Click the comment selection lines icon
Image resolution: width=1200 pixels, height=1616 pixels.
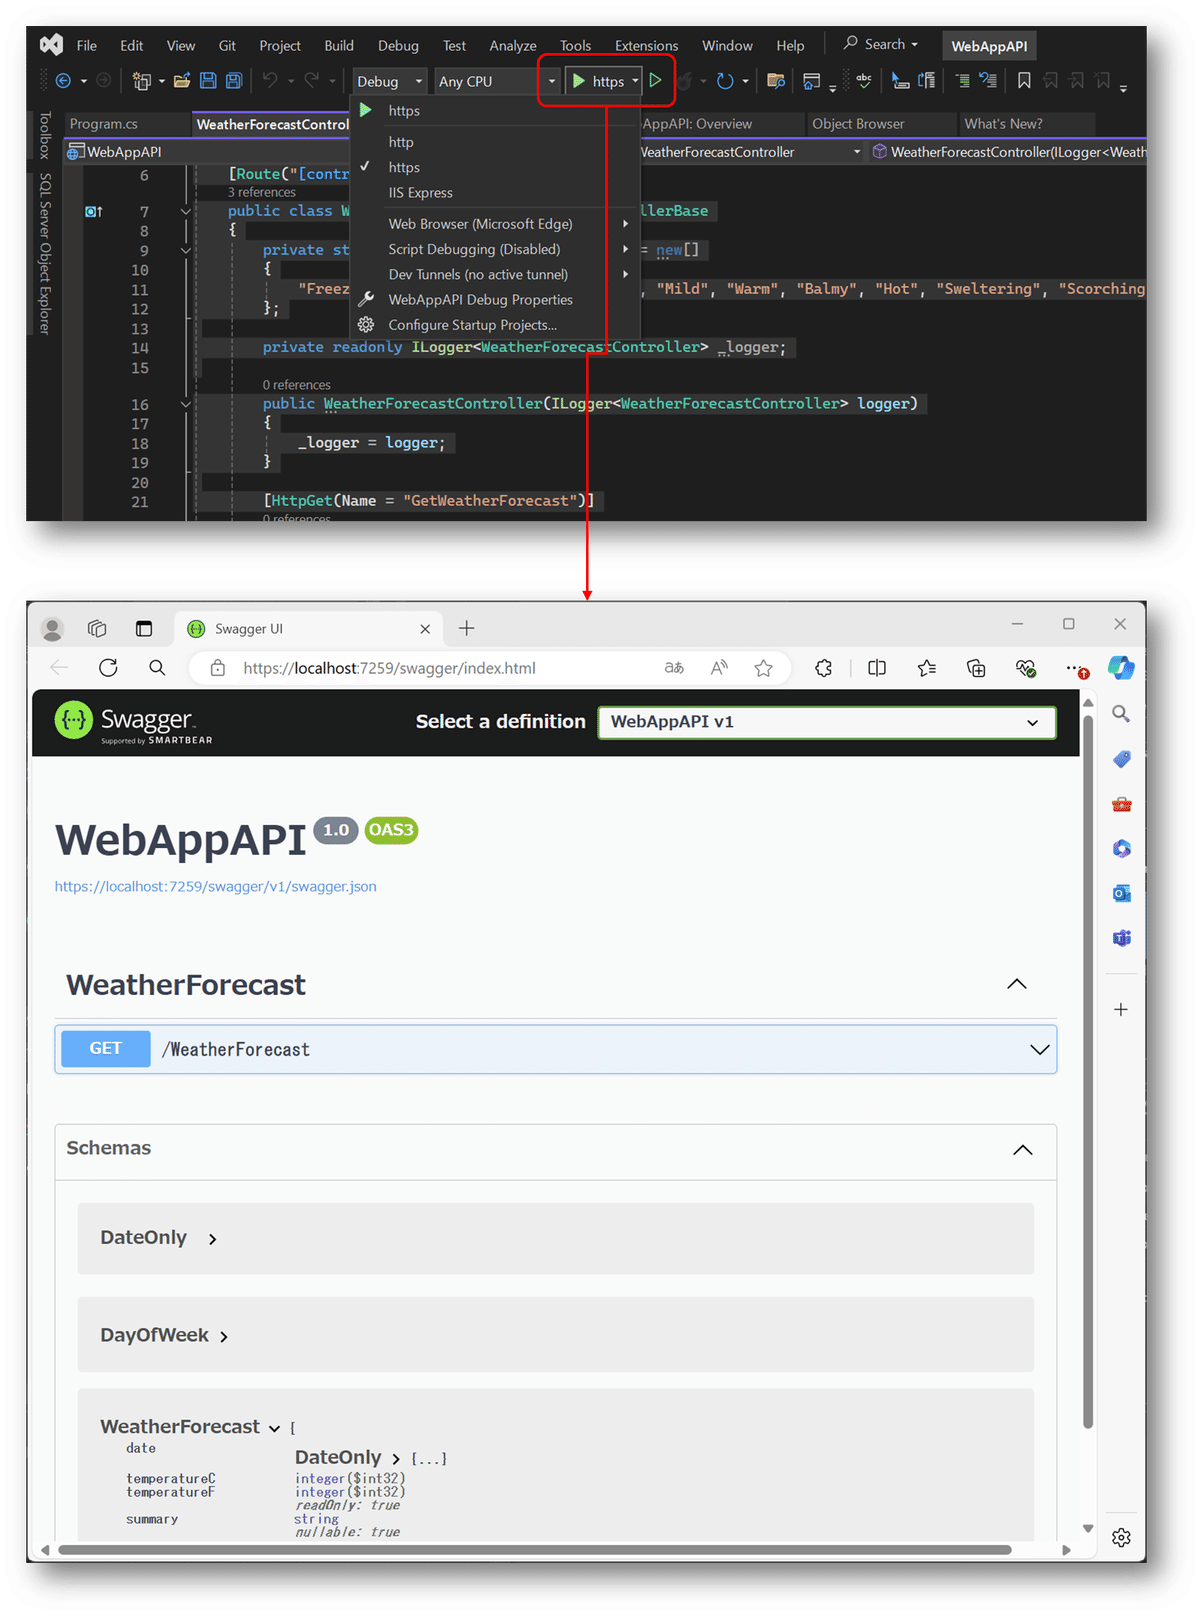pyautogui.click(x=962, y=81)
